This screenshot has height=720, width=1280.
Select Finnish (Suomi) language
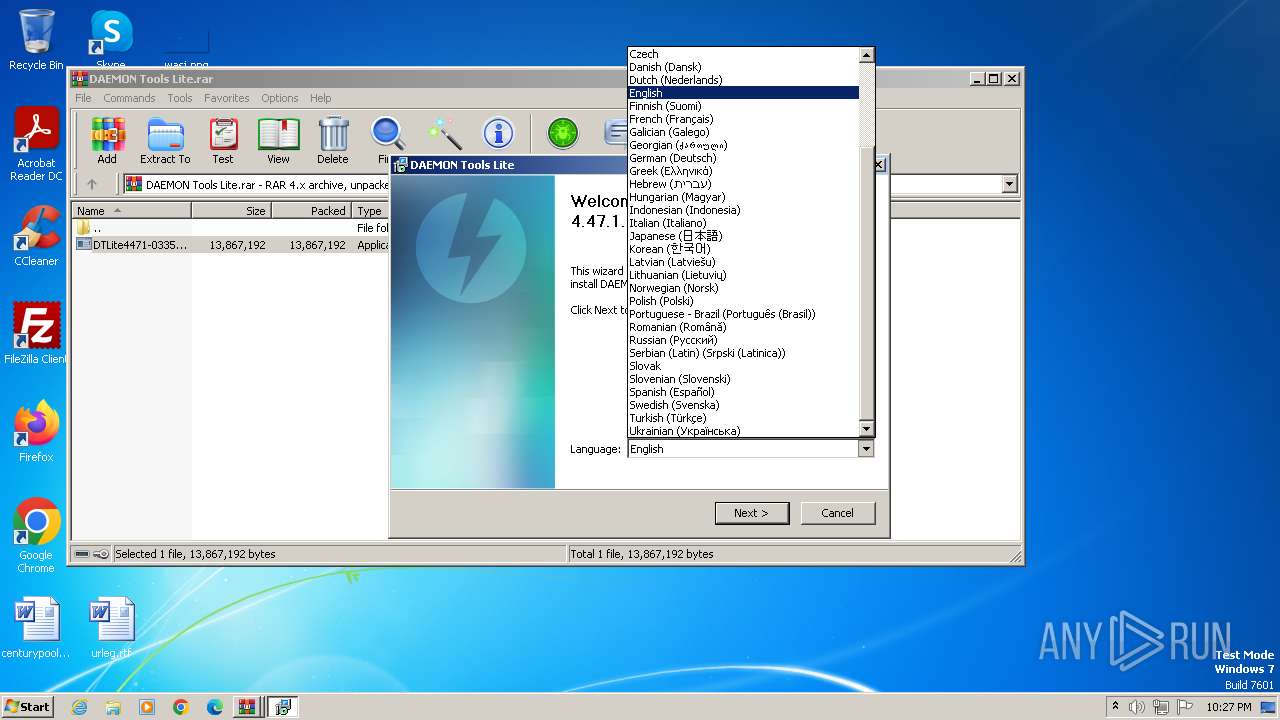(743, 106)
